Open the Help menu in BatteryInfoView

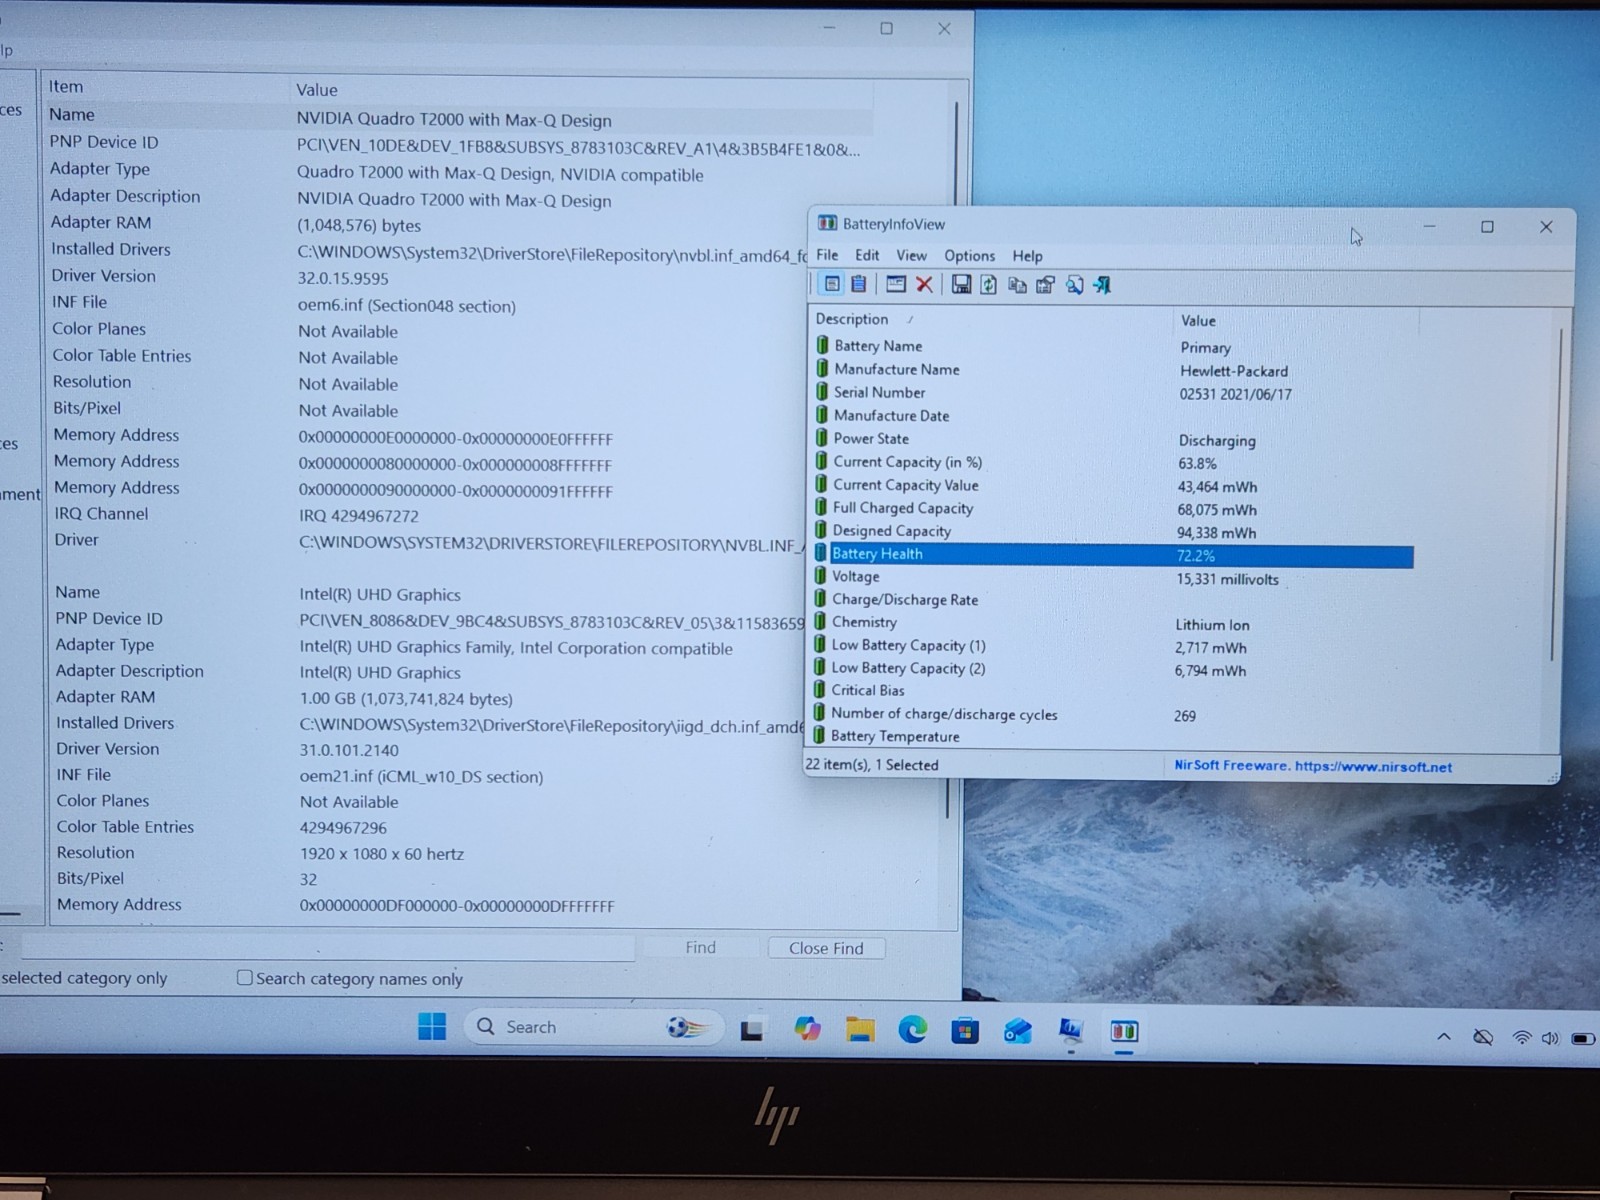point(1027,256)
